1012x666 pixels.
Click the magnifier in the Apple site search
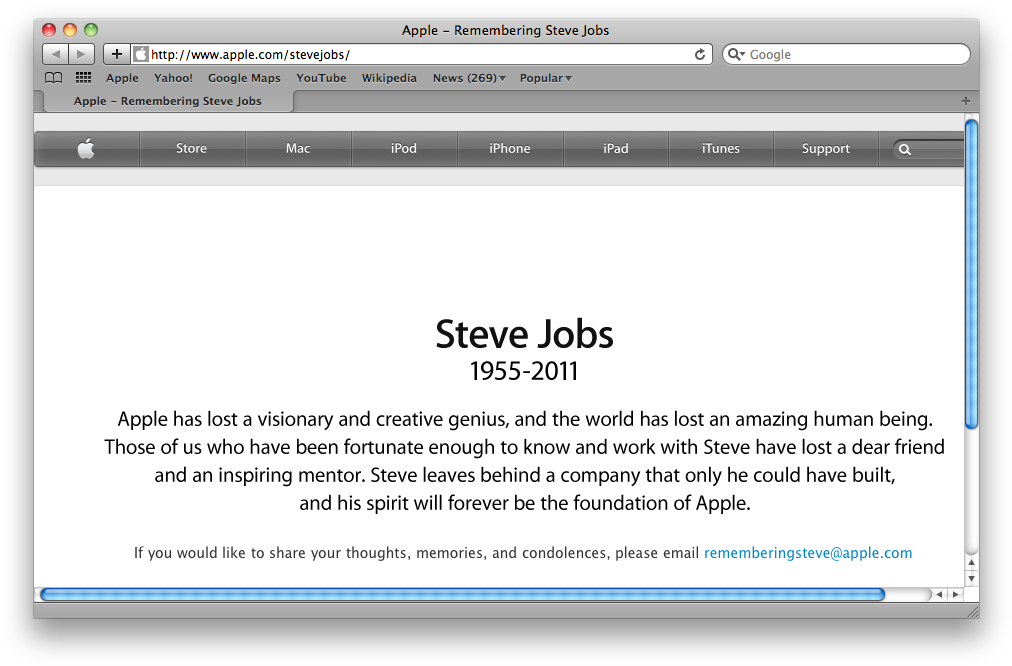(x=905, y=150)
